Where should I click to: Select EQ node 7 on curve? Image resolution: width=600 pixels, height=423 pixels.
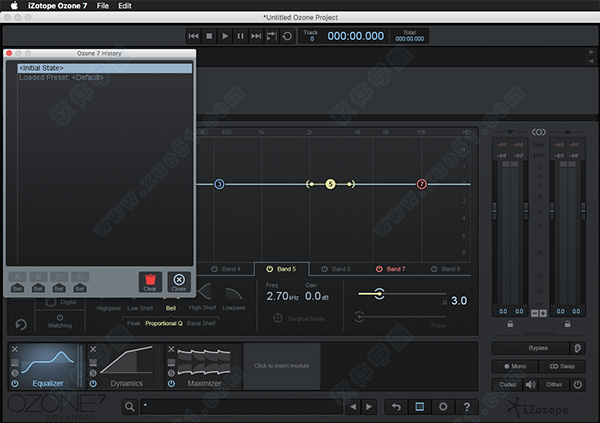pyautogui.click(x=421, y=184)
